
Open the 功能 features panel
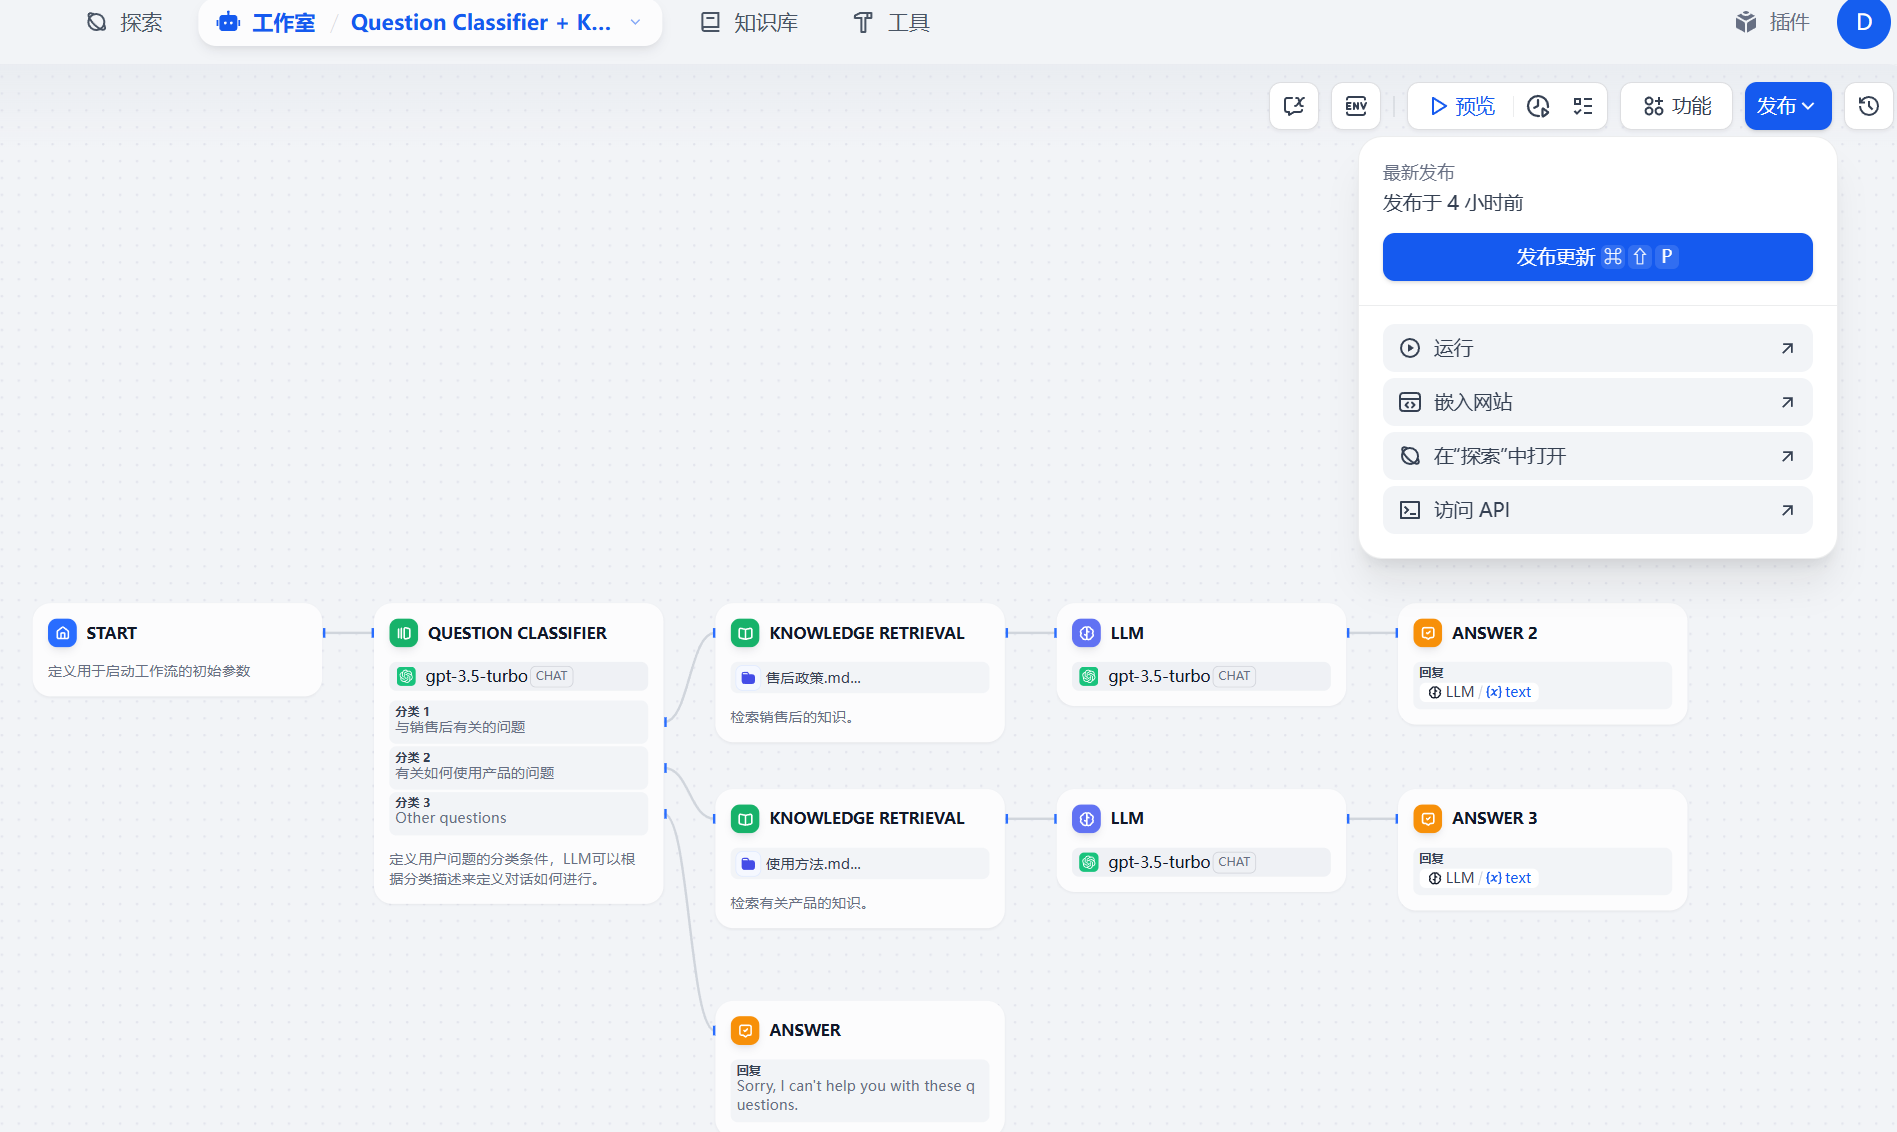coord(1677,106)
